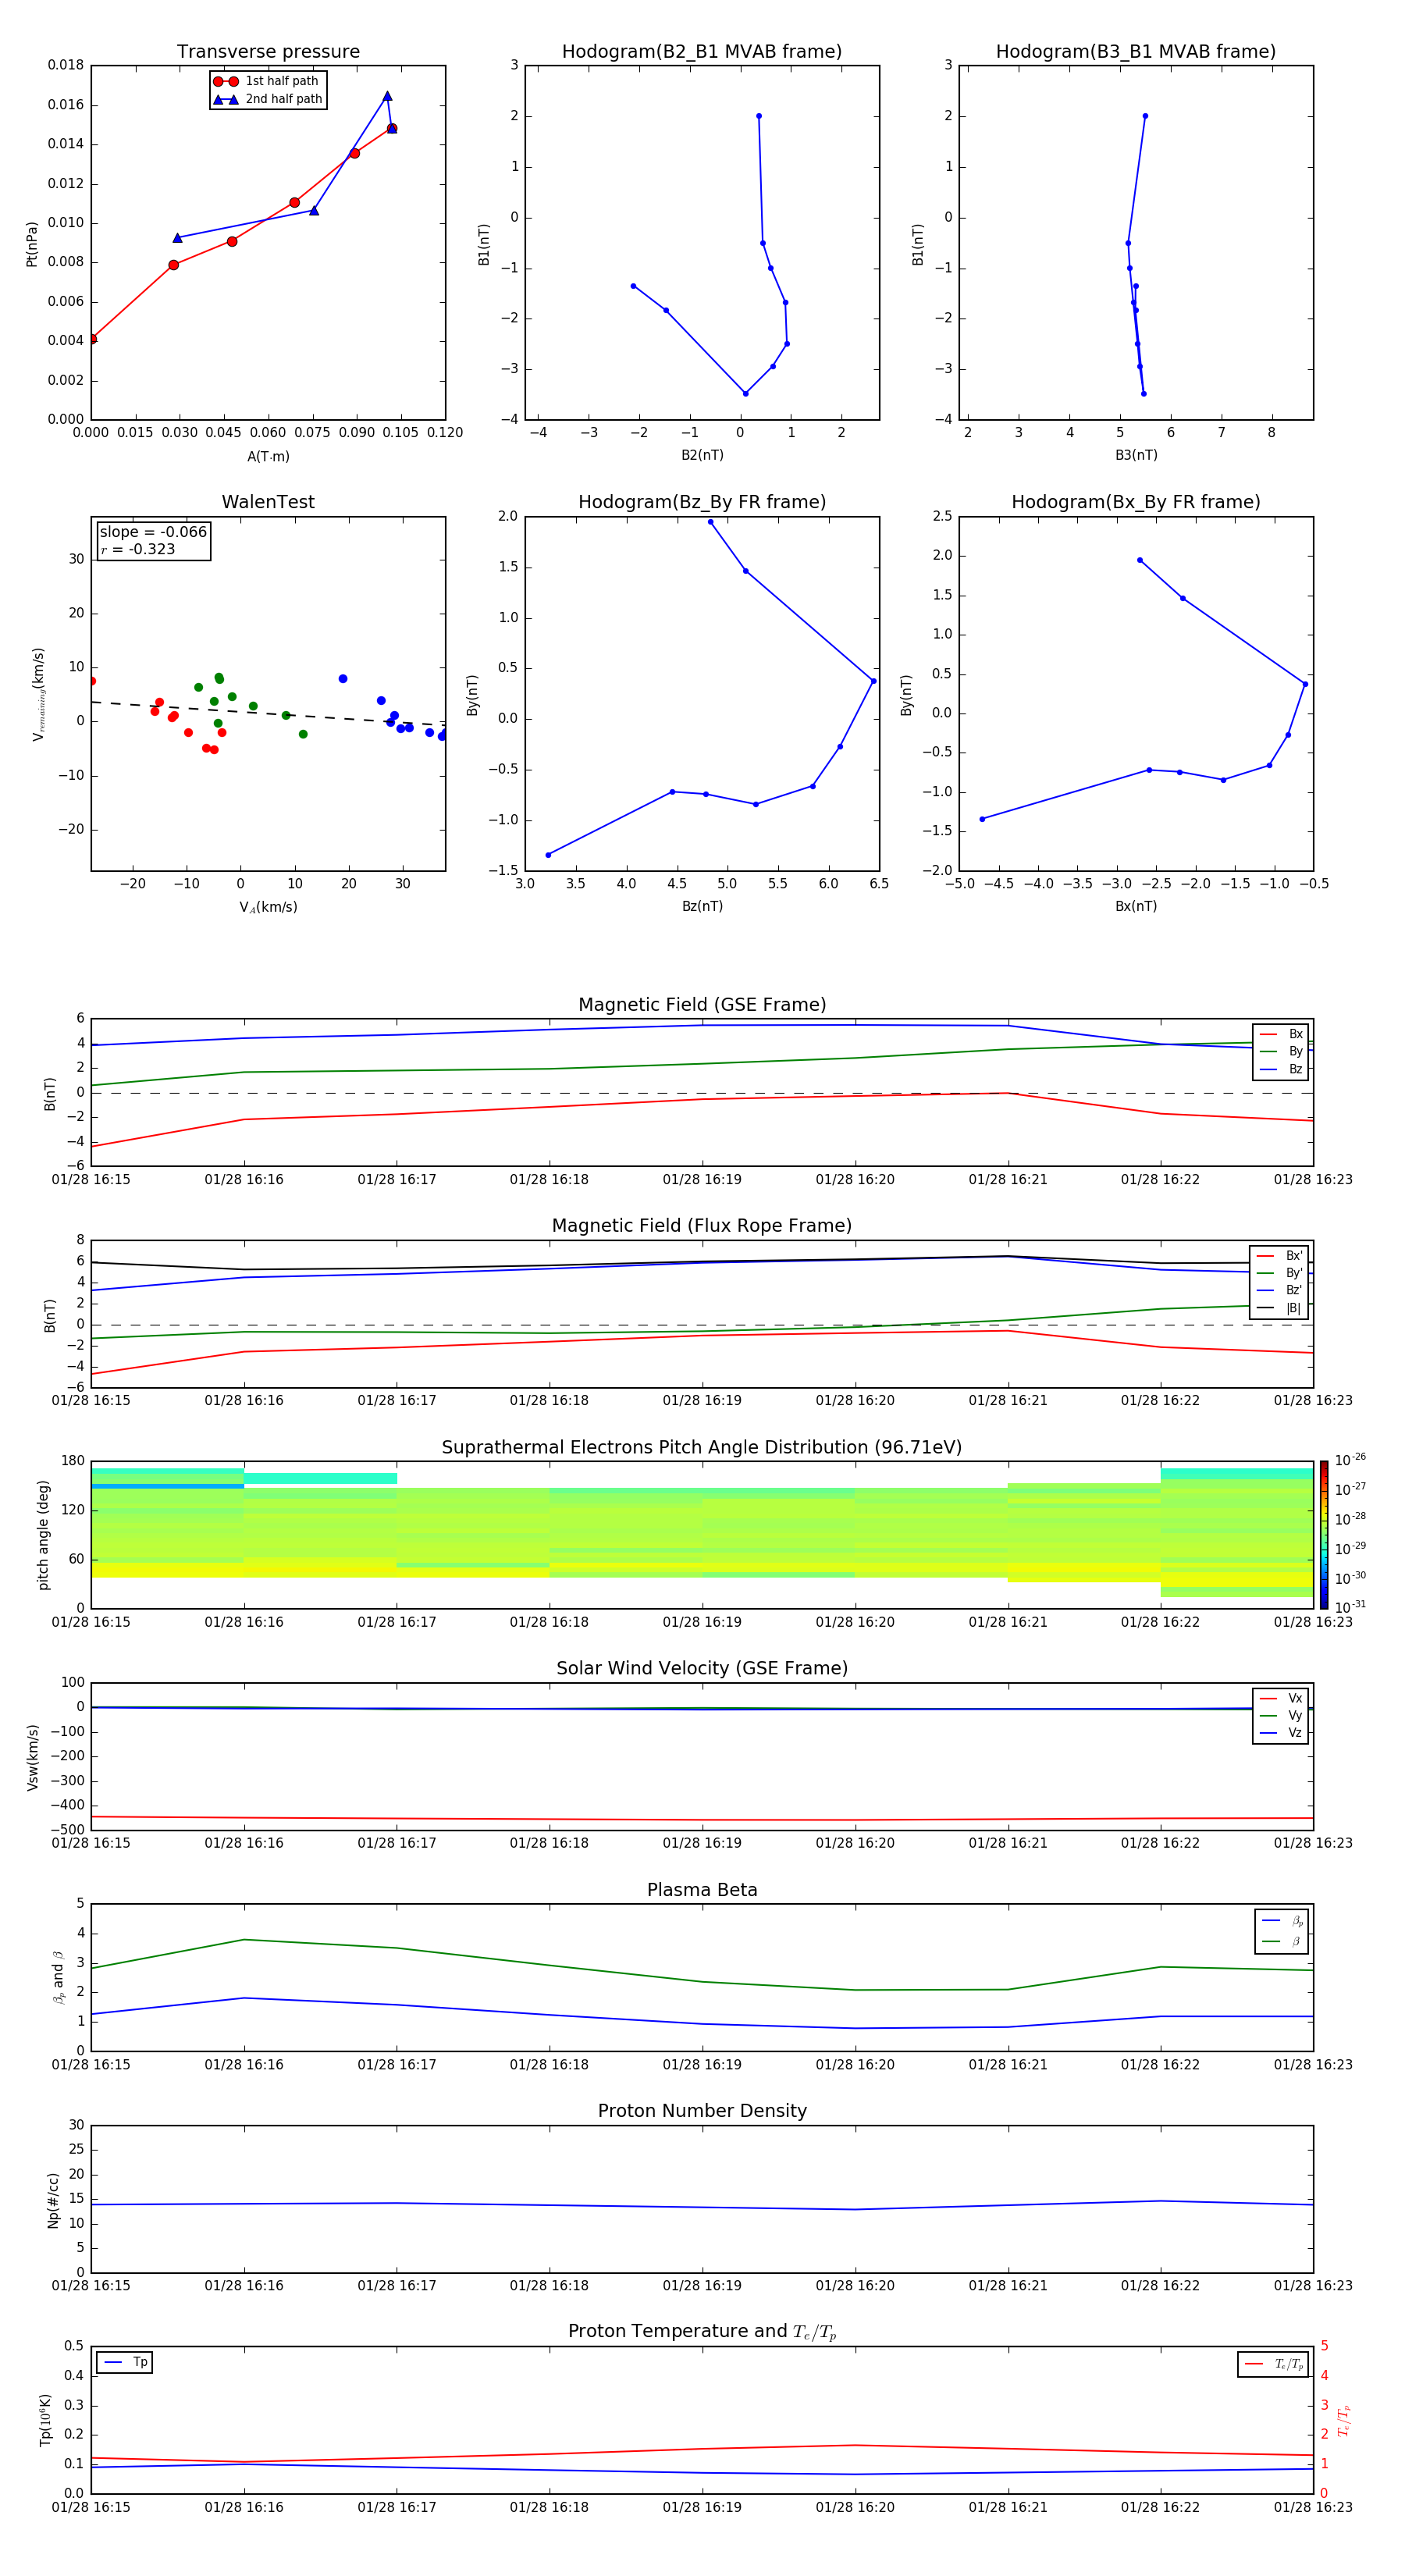
Task: Click the '1st half path' legend entry
Action: click(267, 81)
